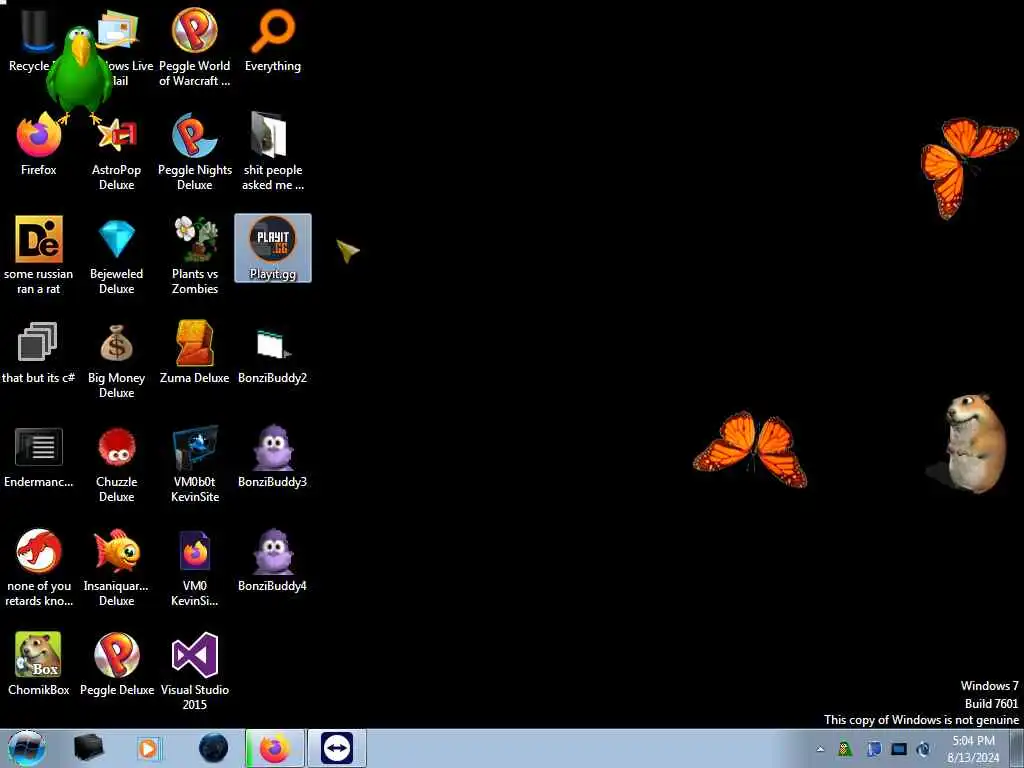The image size is (1024, 768).
Task: Open the Windows Start menu orb
Action: pos(26,748)
